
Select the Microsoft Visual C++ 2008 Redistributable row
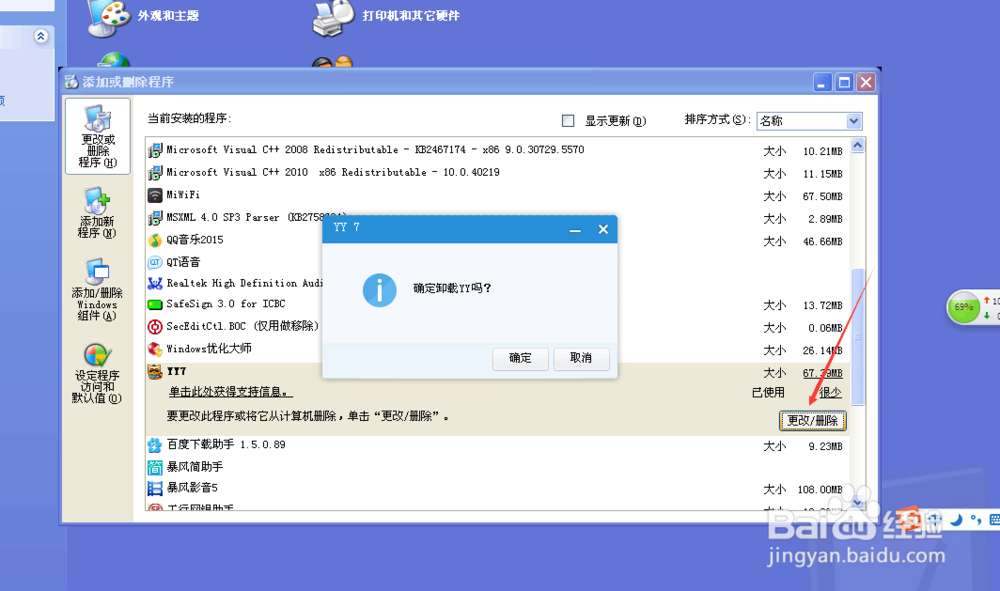tap(497, 150)
